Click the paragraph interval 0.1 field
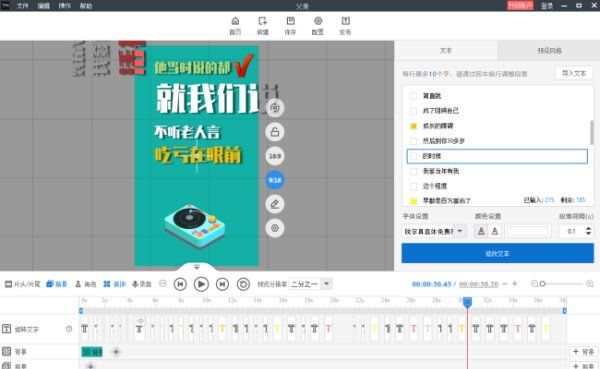 point(572,231)
